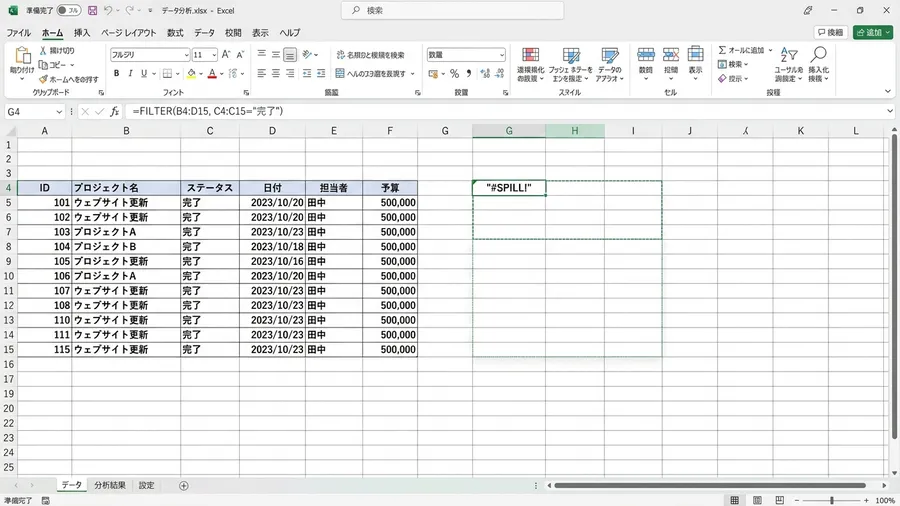
Task: Switch to the 数式 ribbon tab
Action: pyautogui.click(x=175, y=33)
